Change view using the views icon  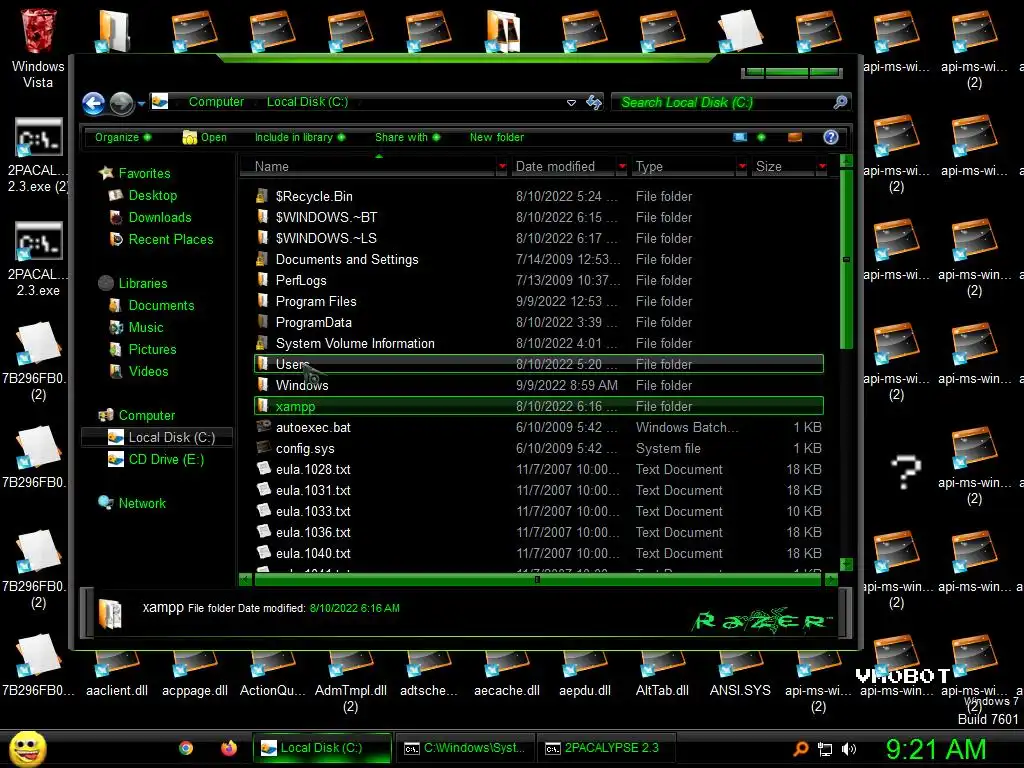point(740,137)
